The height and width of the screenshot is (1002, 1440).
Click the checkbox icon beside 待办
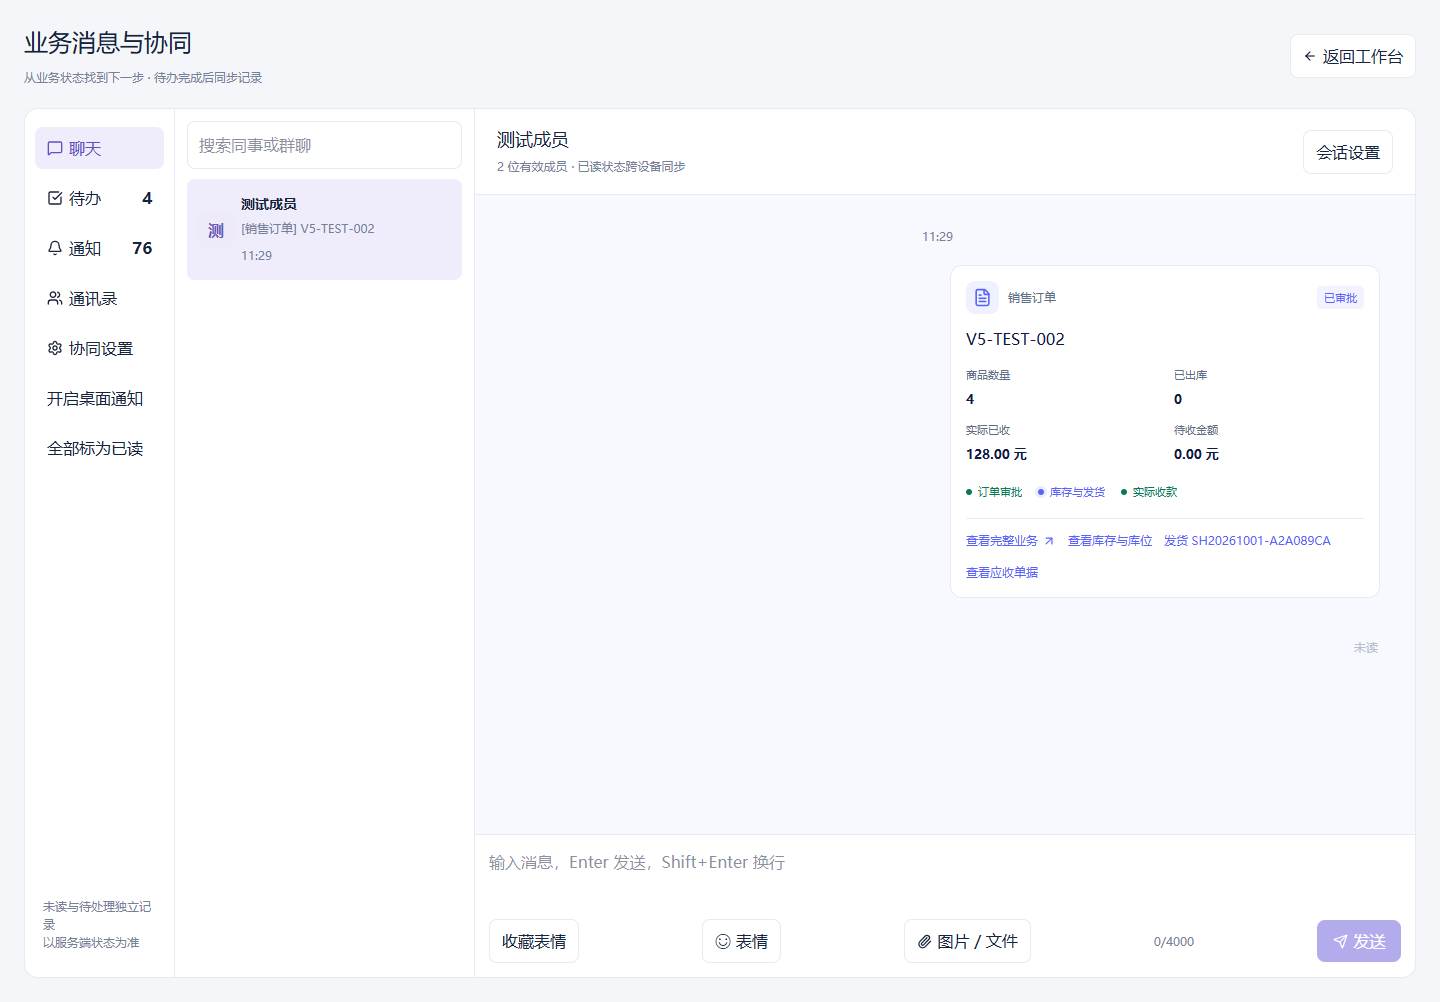pyautogui.click(x=55, y=198)
